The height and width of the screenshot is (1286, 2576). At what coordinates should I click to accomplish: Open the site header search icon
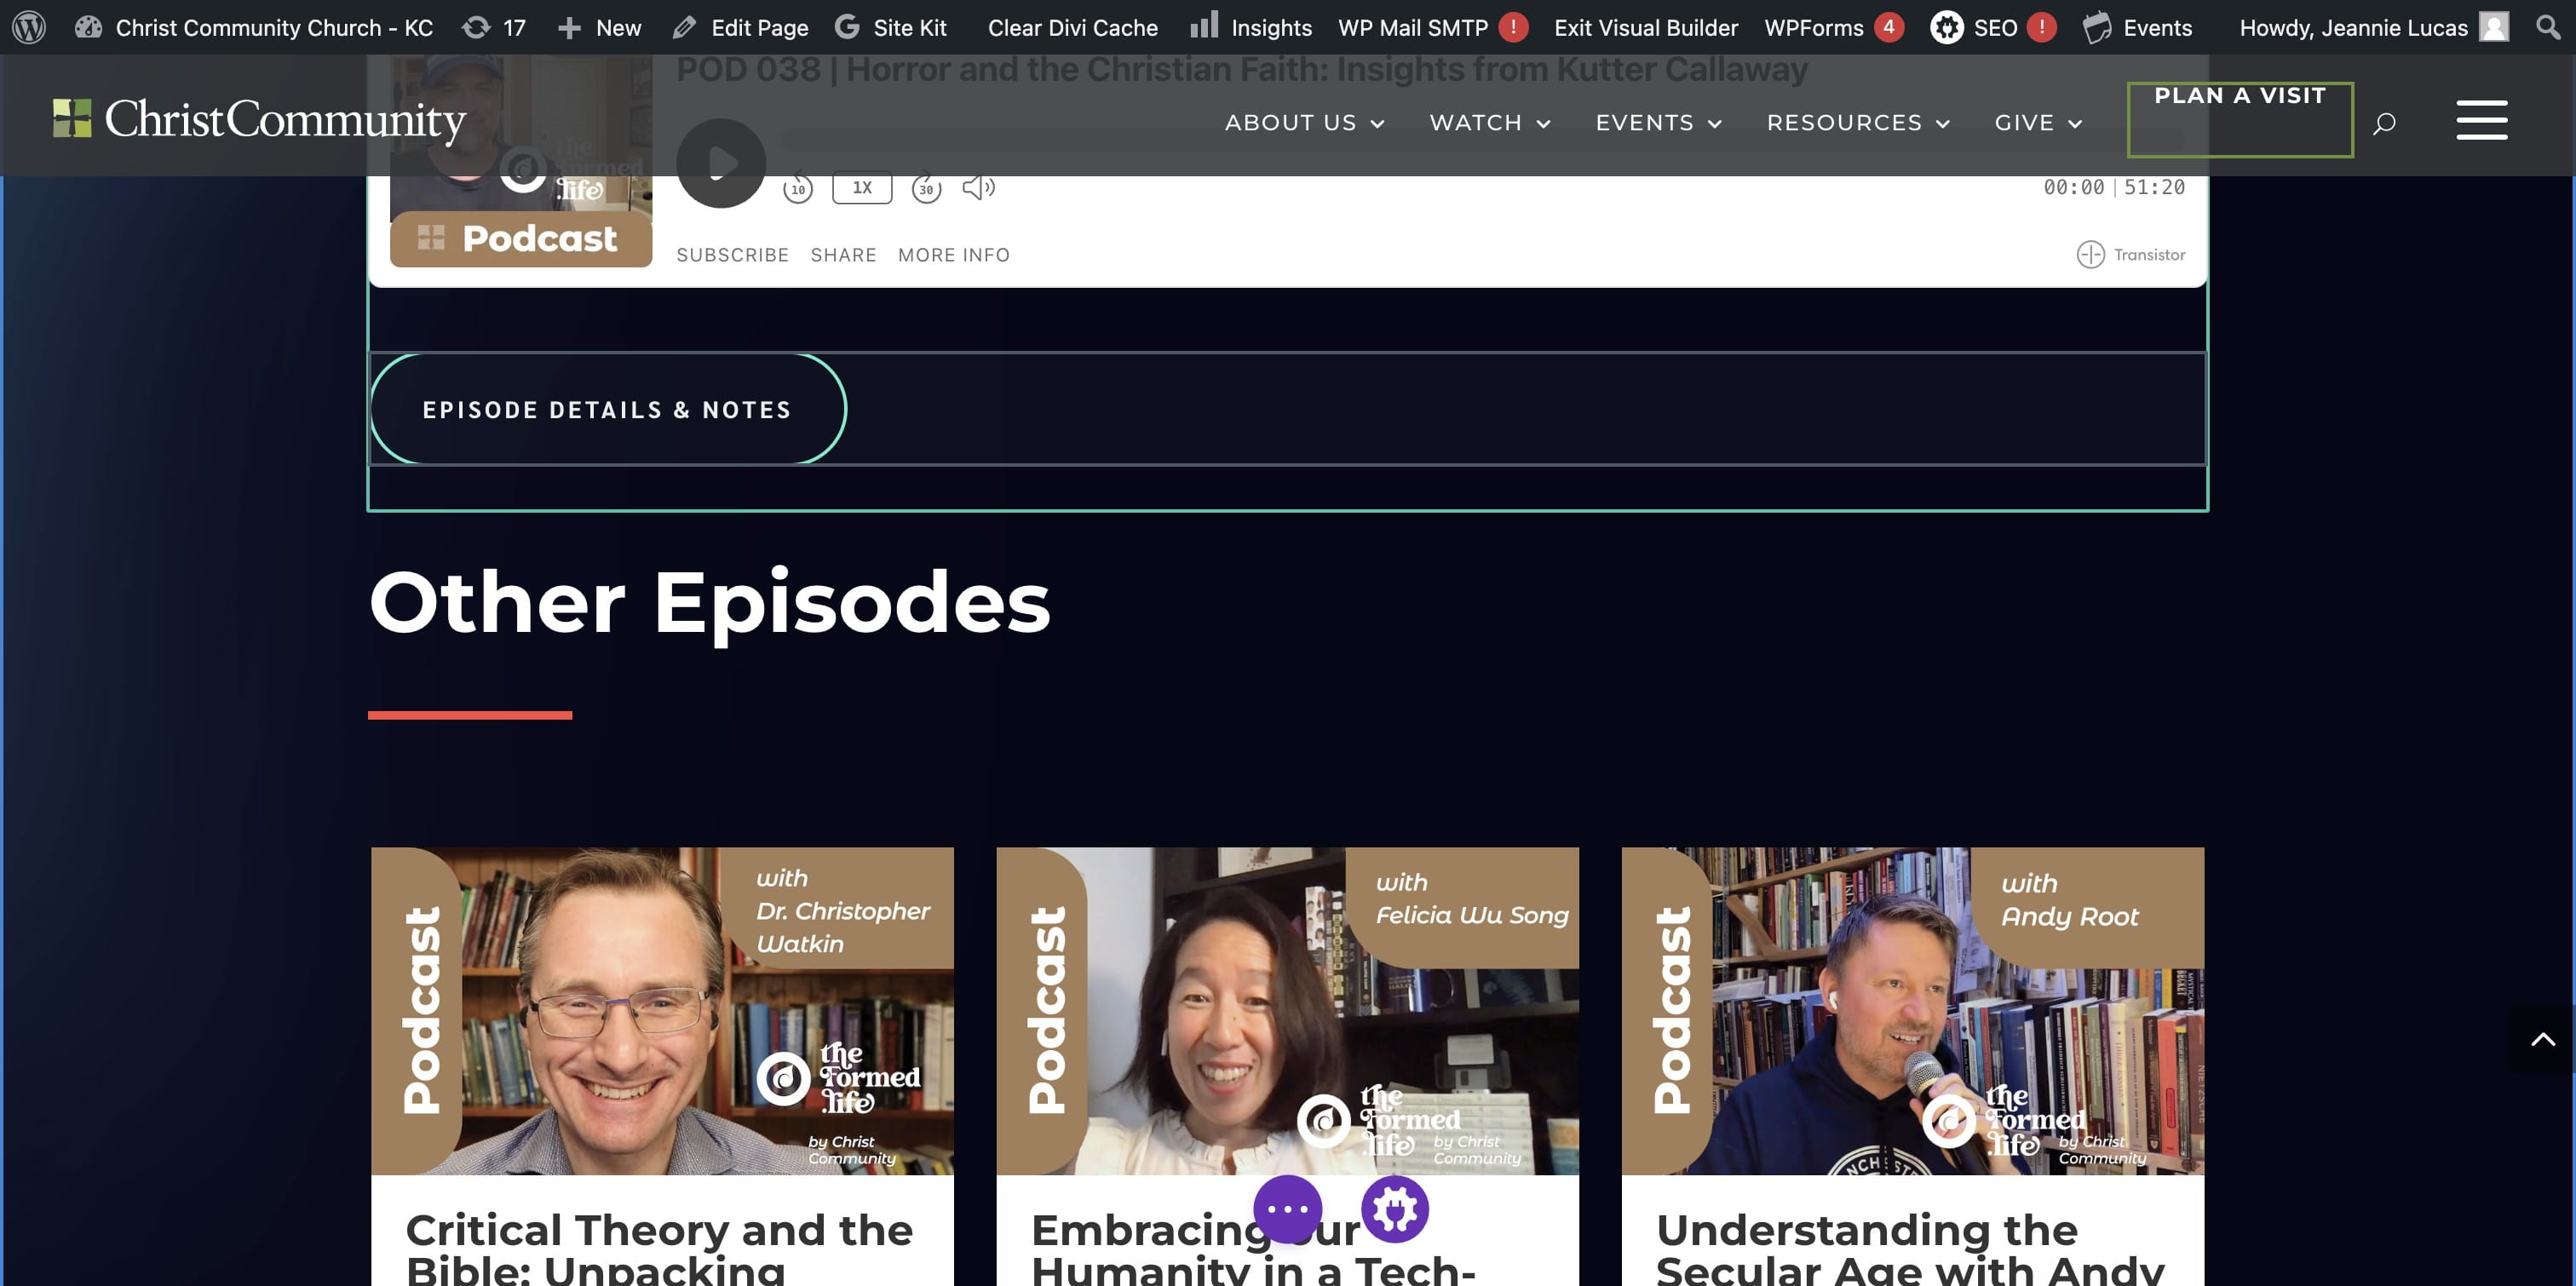click(2384, 123)
